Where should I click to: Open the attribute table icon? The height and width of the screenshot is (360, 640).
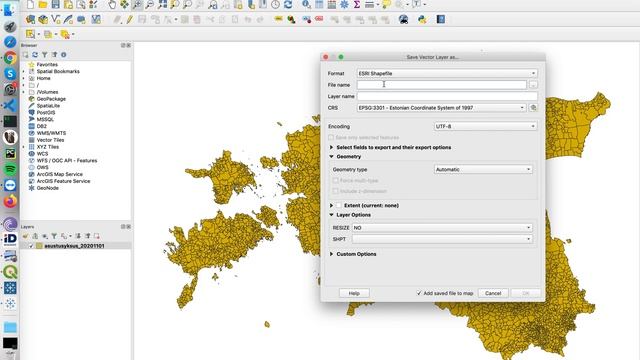[x=319, y=4]
